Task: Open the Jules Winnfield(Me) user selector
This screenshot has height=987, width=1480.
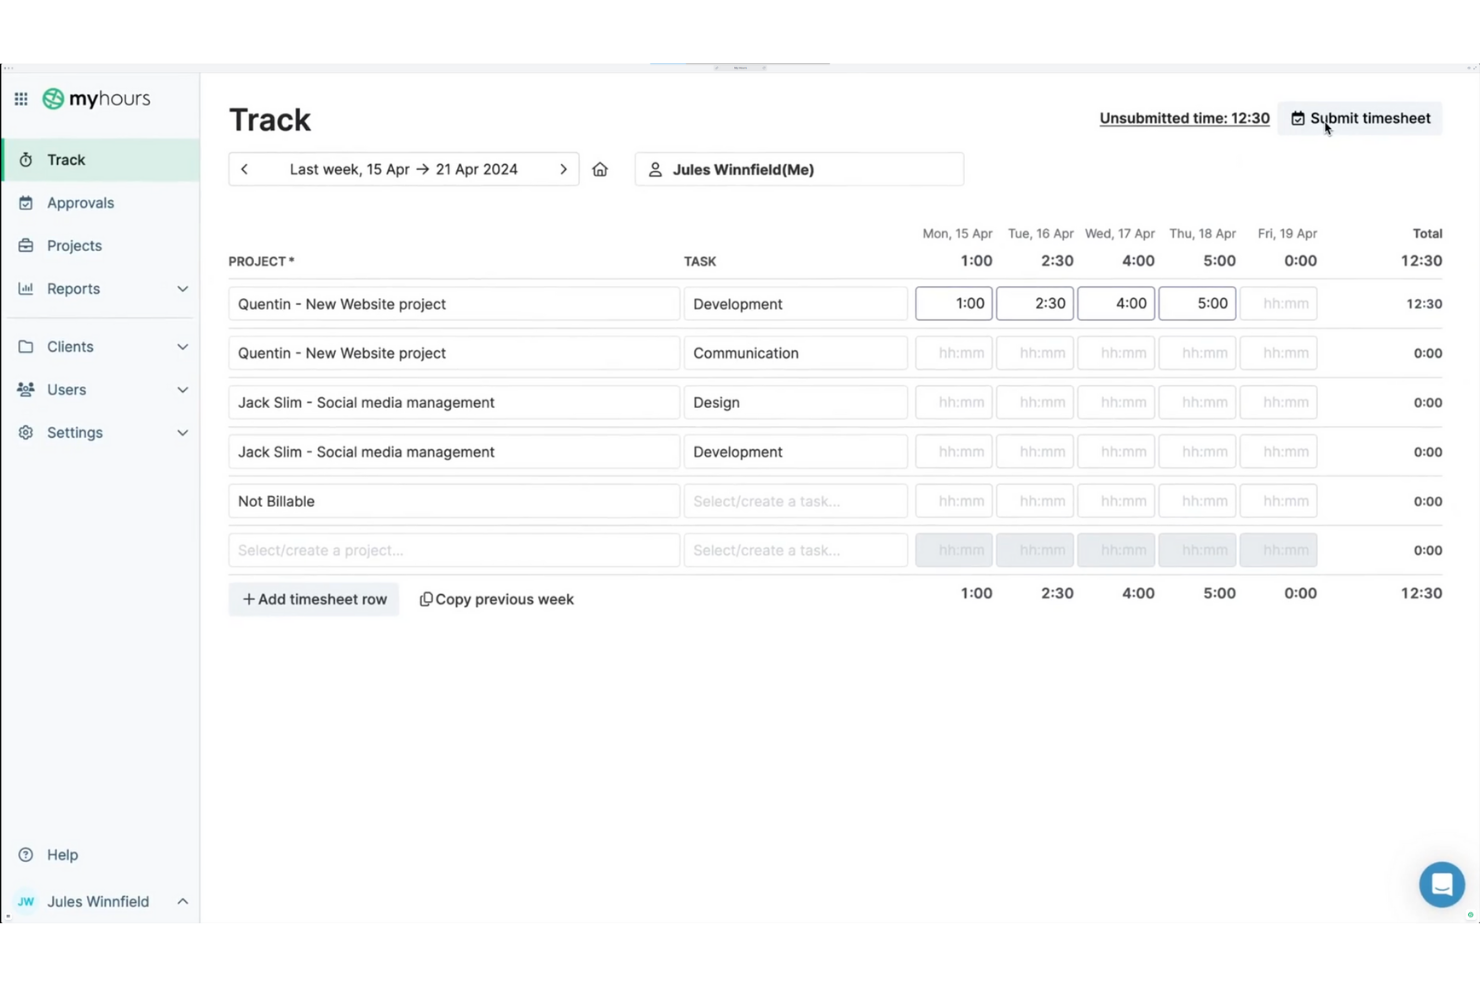Action: (x=798, y=170)
